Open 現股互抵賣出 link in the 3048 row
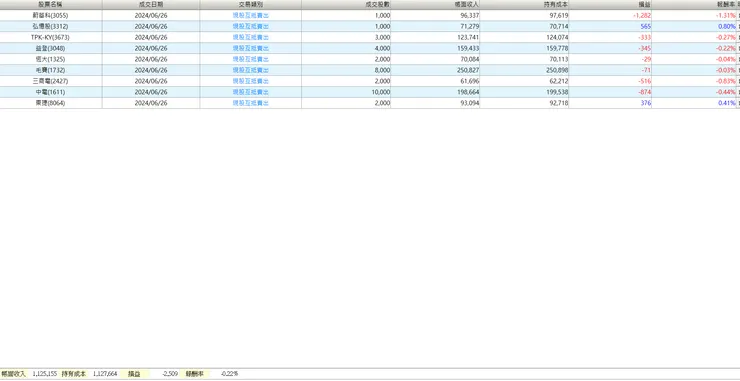The width and height of the screenshot is (740, 381). pyautogui.click(x=251, y=48)
